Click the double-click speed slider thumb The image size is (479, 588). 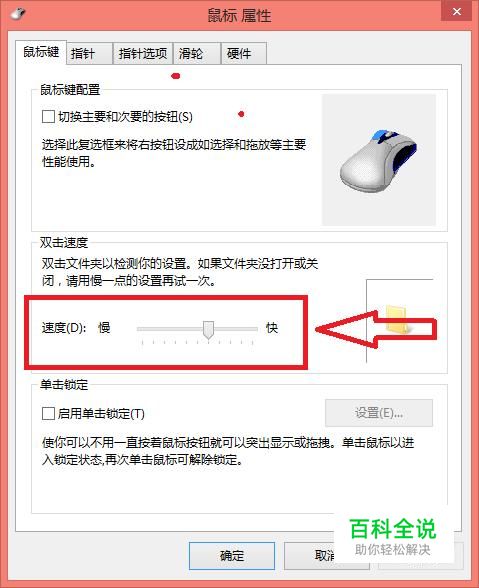pos(208,330)
